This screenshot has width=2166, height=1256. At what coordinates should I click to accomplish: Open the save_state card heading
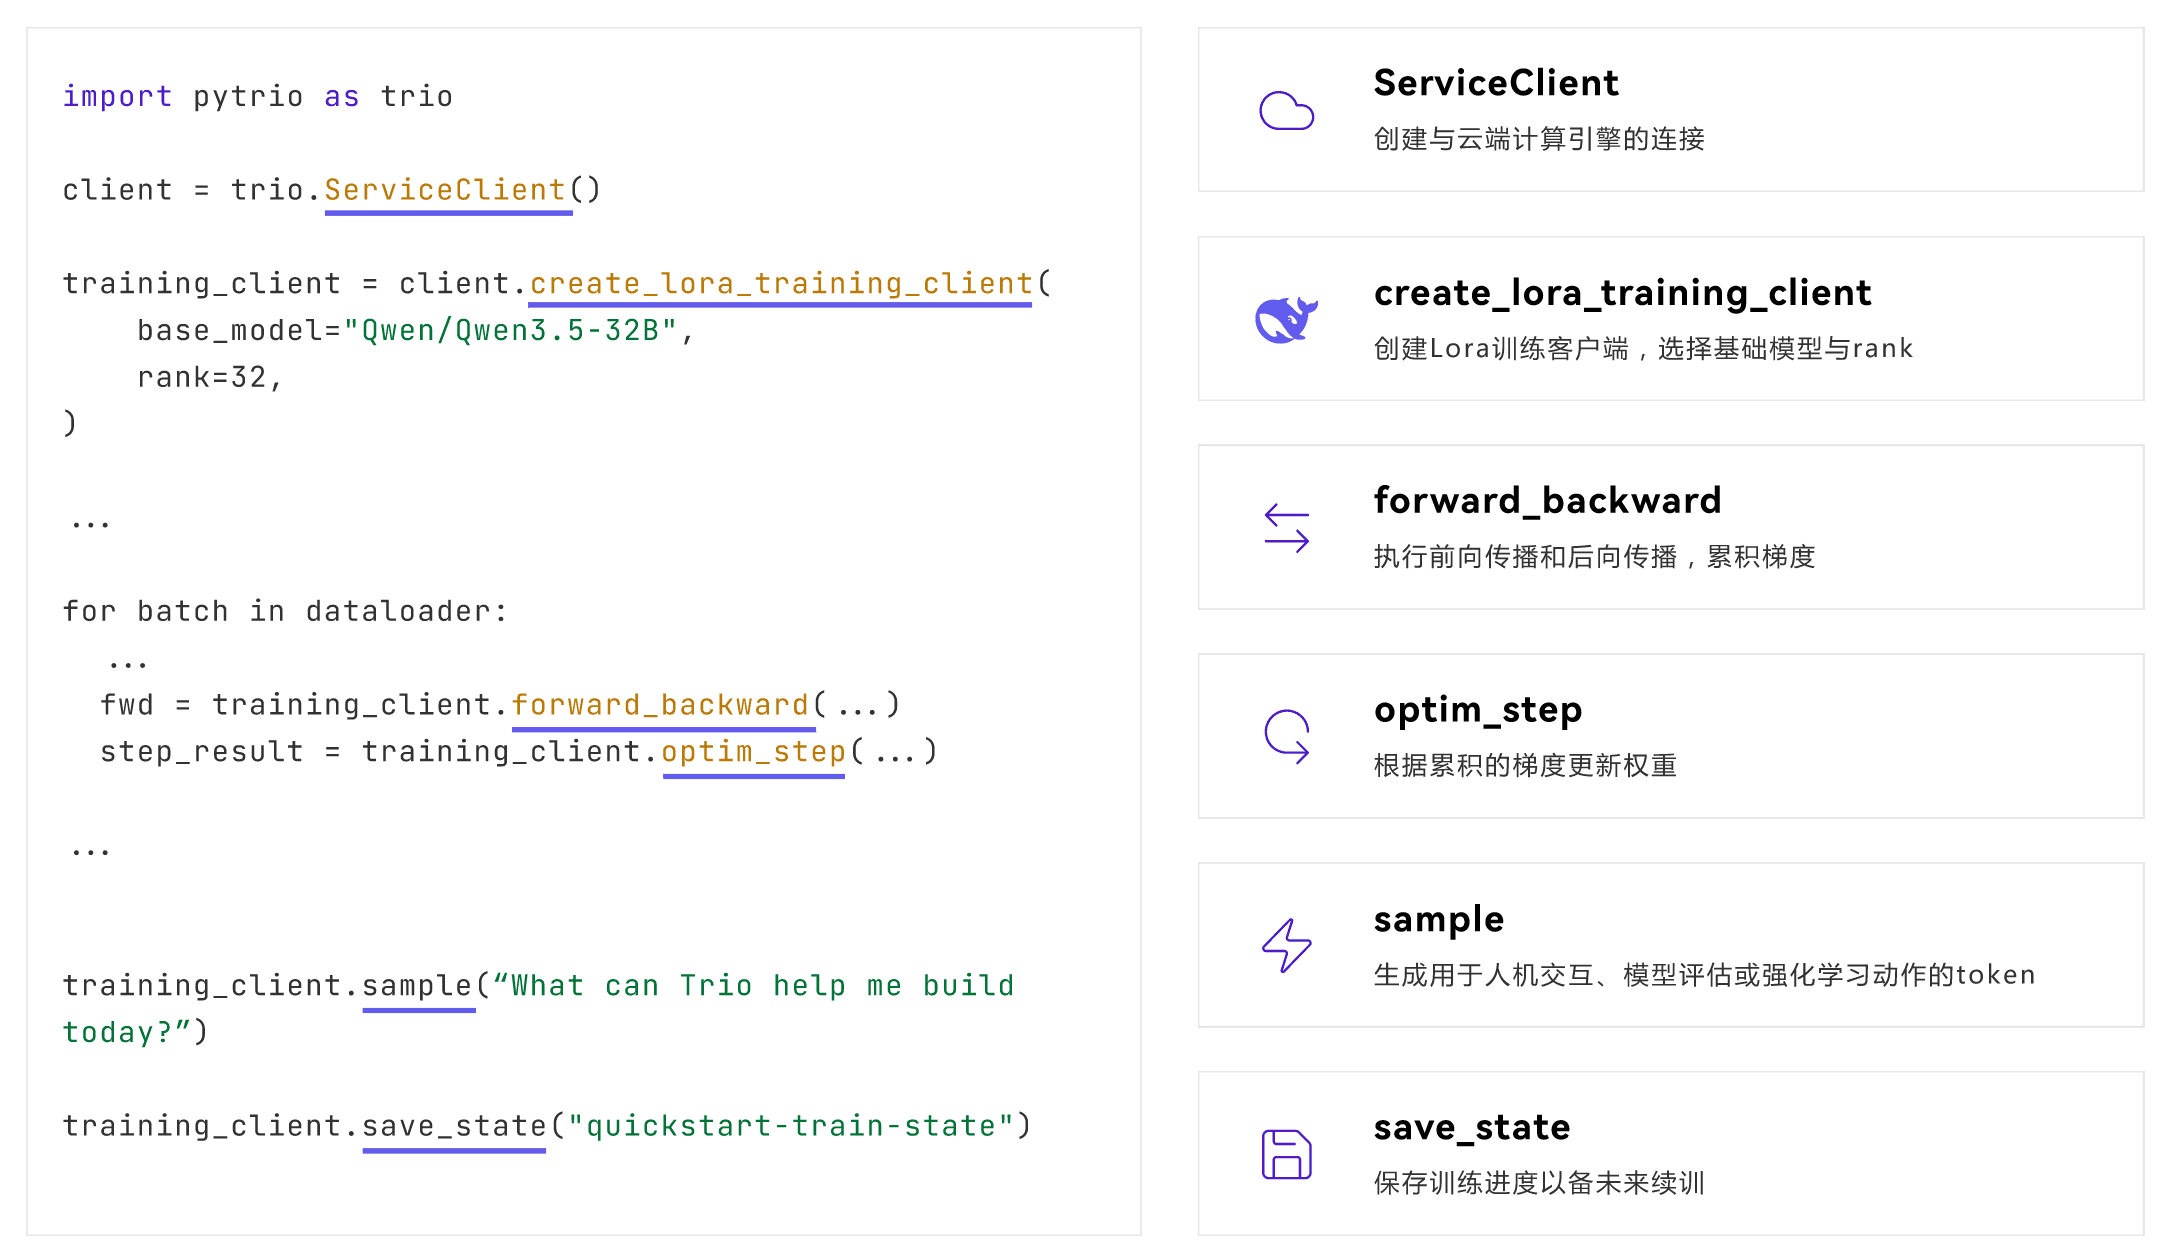tap(1471, 1128)
